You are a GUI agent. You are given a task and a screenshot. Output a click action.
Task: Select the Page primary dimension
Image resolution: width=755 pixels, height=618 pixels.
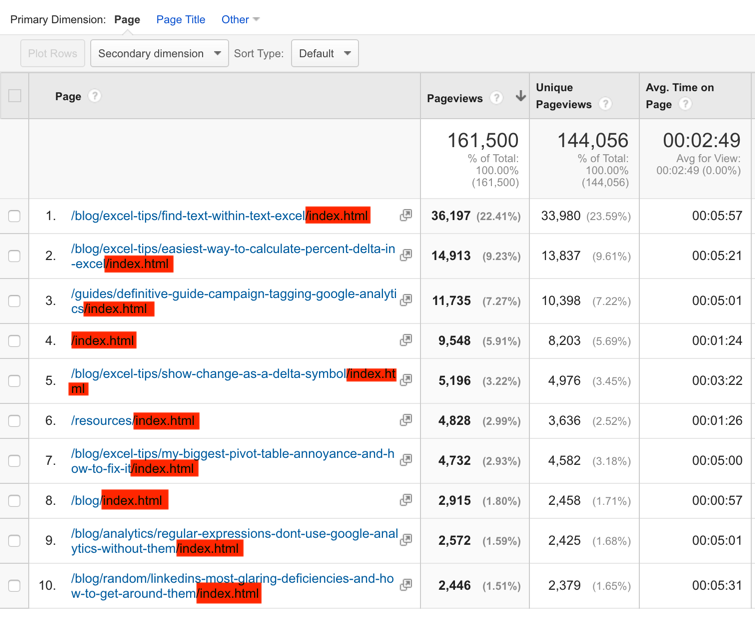[127, 19]
